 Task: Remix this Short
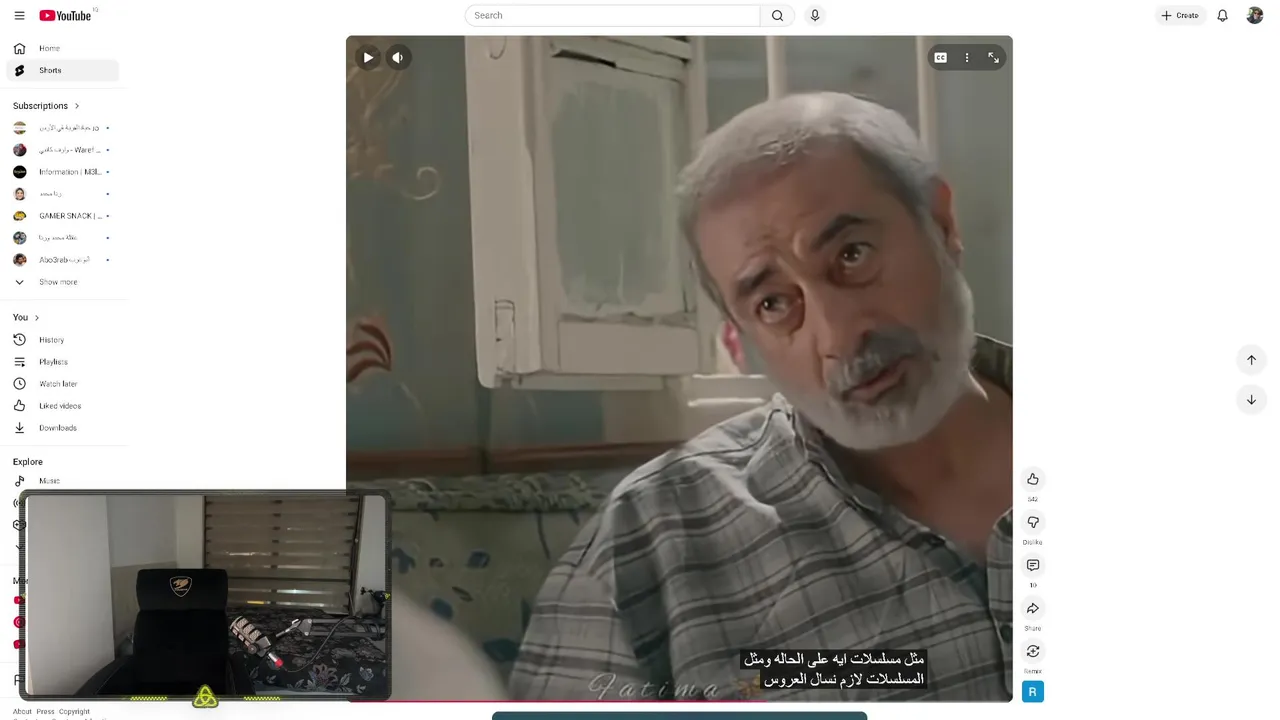click(x=1033, y=651)
